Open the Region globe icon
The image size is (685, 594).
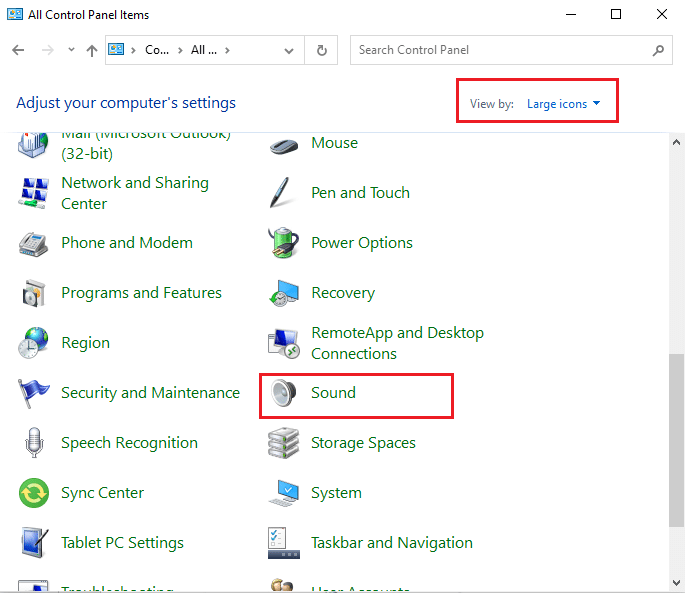(34, 343)
